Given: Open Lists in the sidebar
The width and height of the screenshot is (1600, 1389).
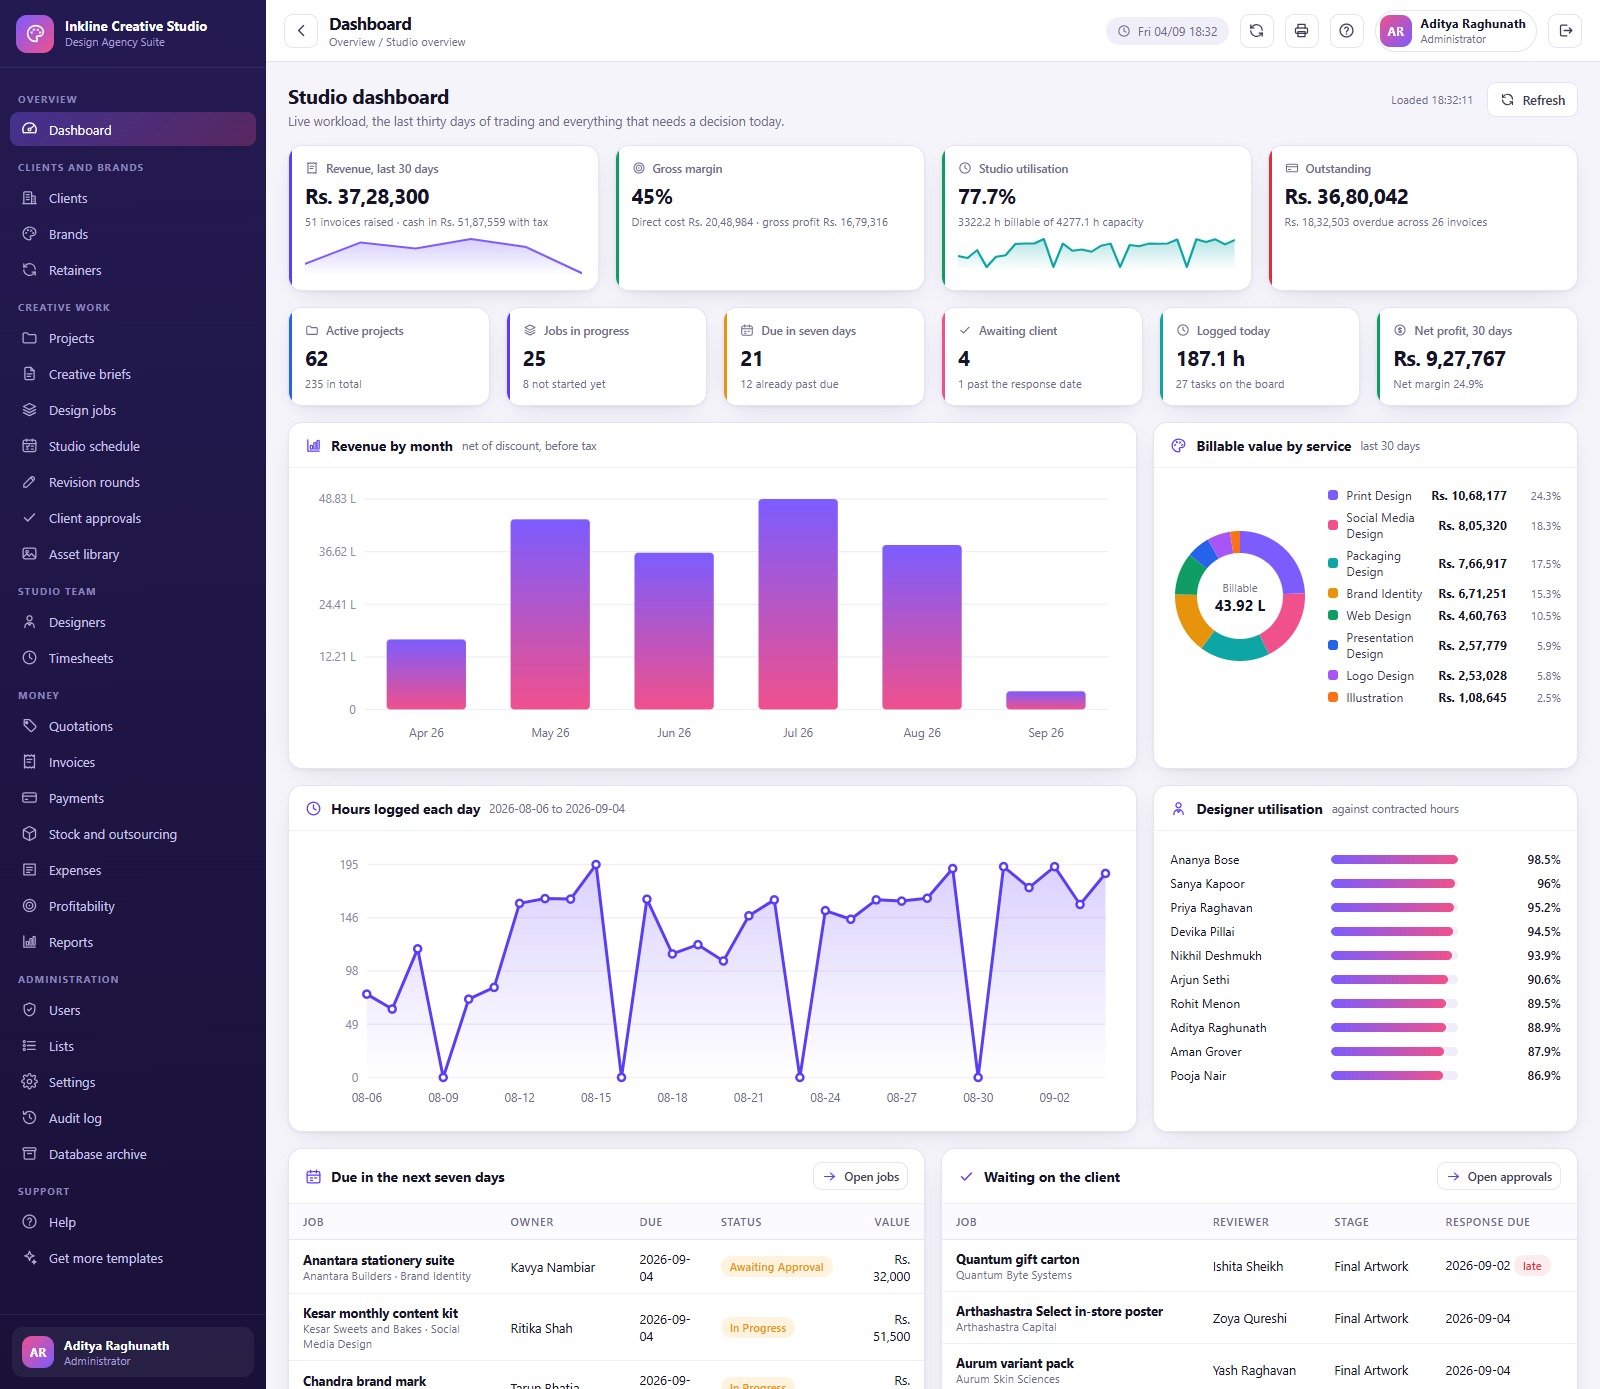Looking at the screenshot, I should 133,1046.
